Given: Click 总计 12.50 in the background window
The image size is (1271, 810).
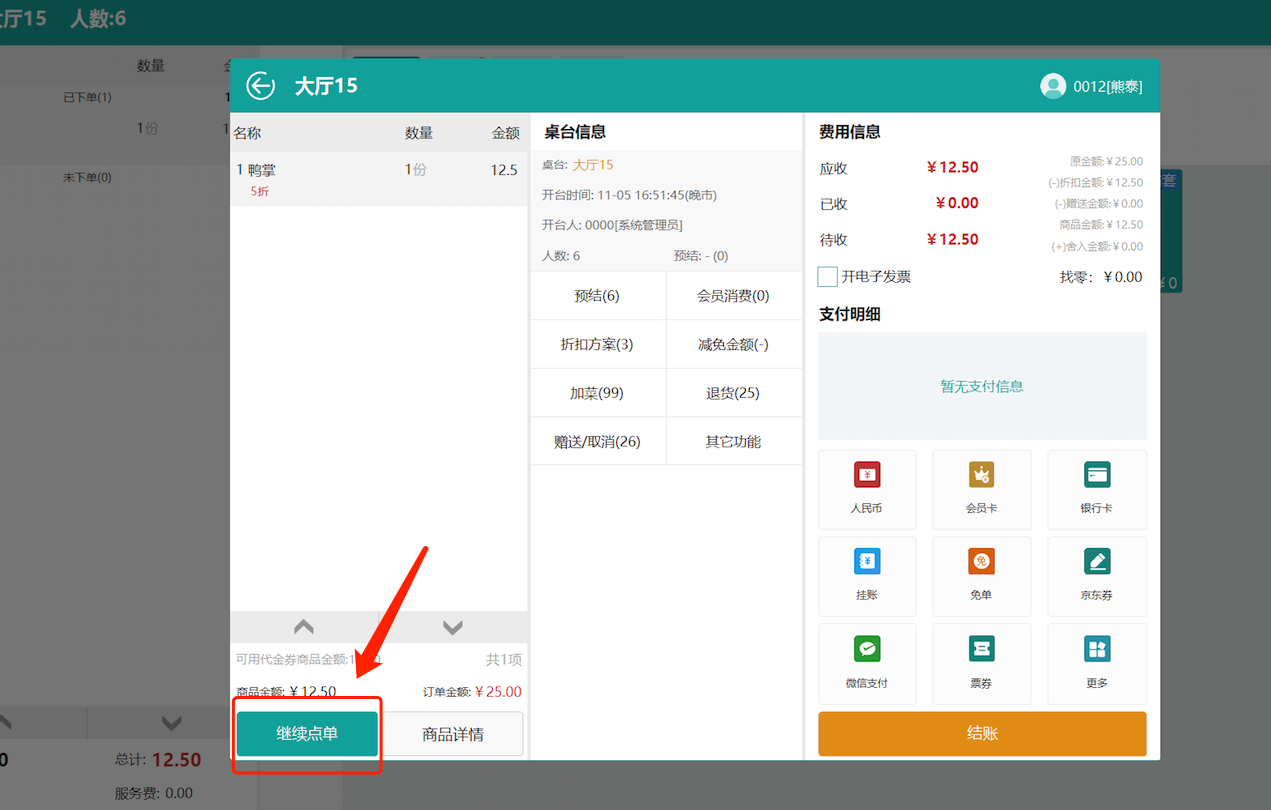Looking at the screenshot, I should [x=159, y=760].
